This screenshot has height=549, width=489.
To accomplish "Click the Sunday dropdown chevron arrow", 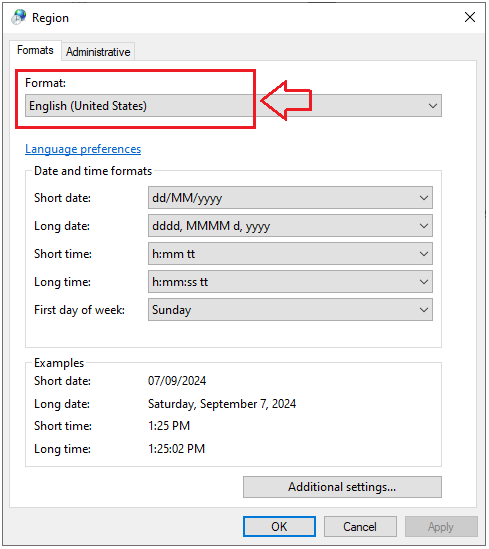I will pyautogui.click(x=424, y=310).
